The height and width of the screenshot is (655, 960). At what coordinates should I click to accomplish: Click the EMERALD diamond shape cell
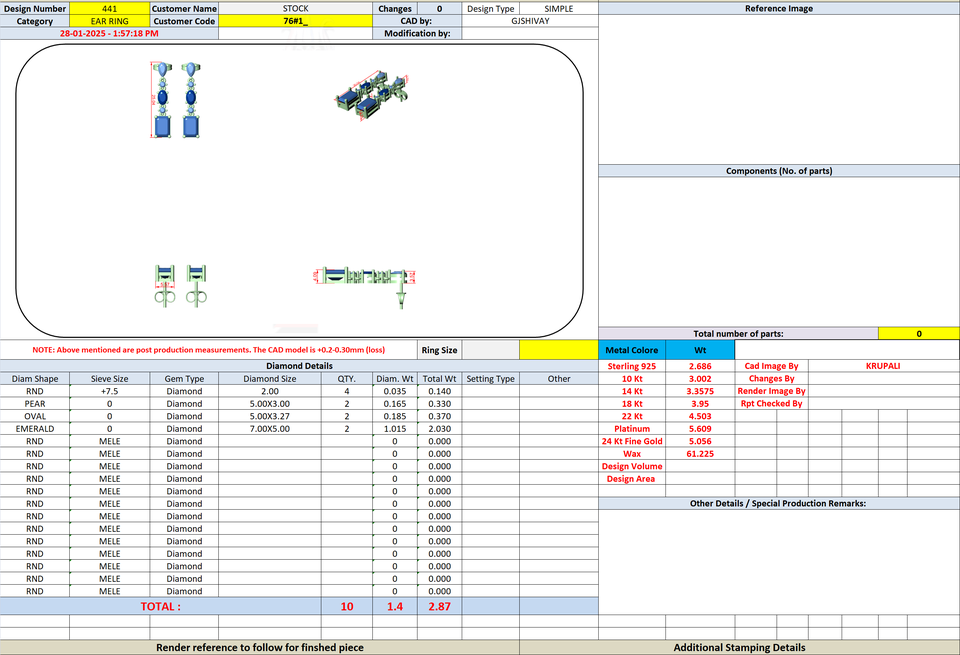[35, 429]
